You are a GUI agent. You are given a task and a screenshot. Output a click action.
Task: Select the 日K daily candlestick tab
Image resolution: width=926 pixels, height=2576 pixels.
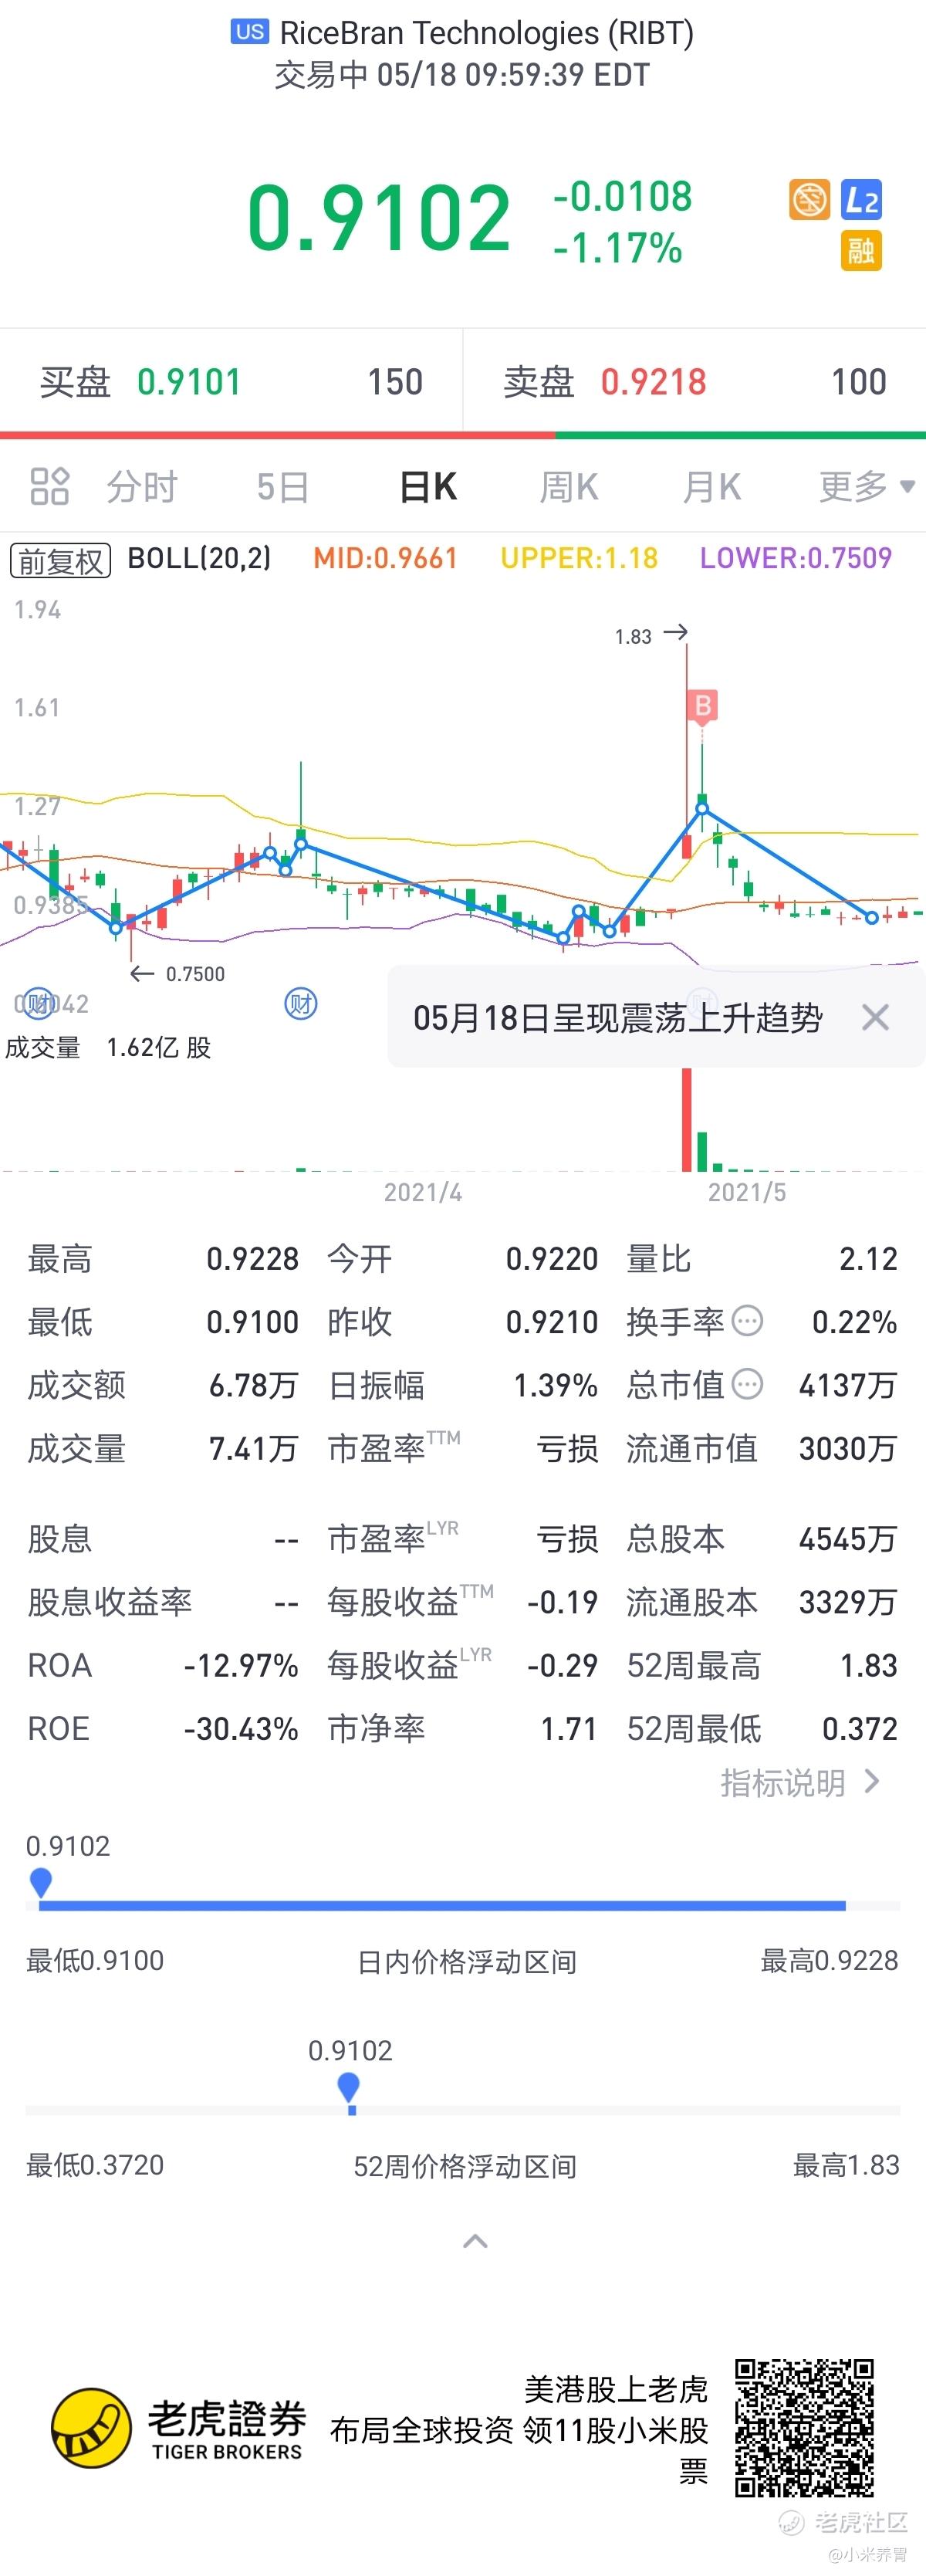point(428,487)
